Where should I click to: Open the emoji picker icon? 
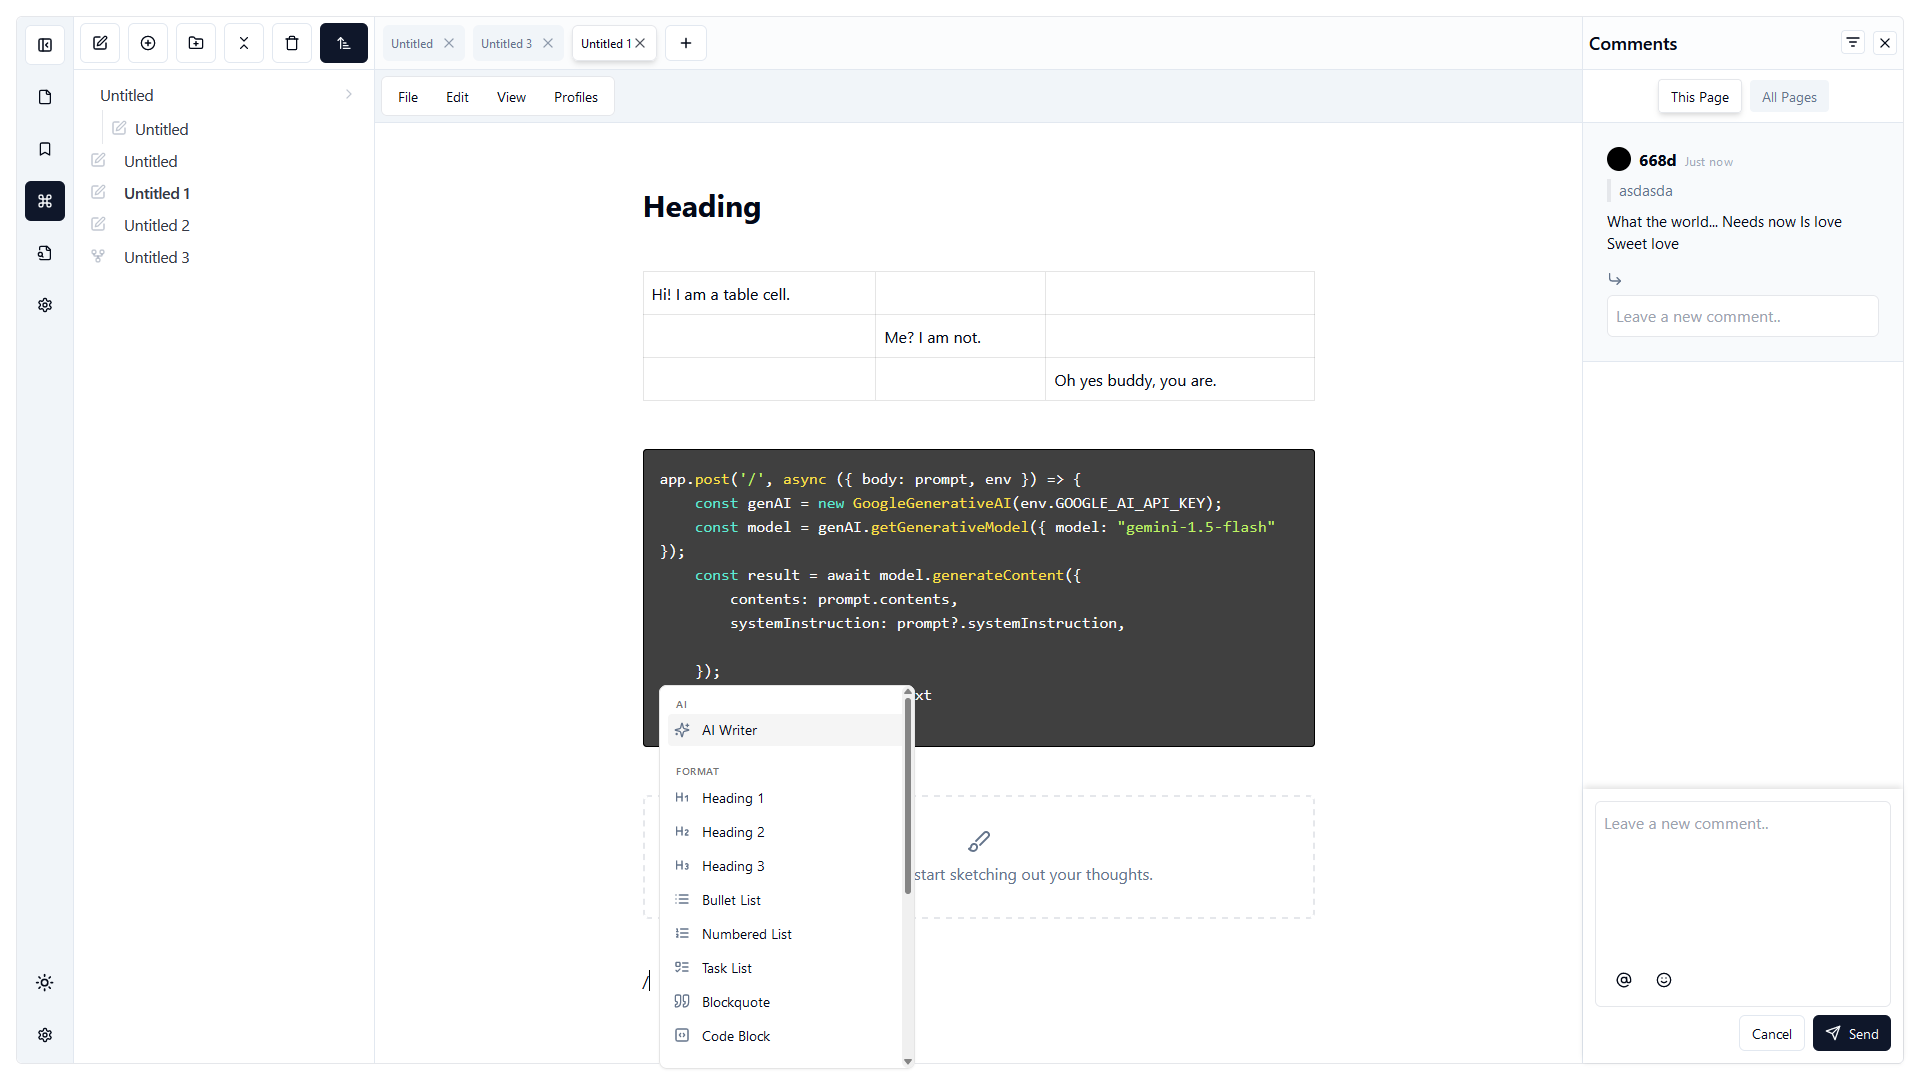pyautogui.click(x=1664, y=980)
